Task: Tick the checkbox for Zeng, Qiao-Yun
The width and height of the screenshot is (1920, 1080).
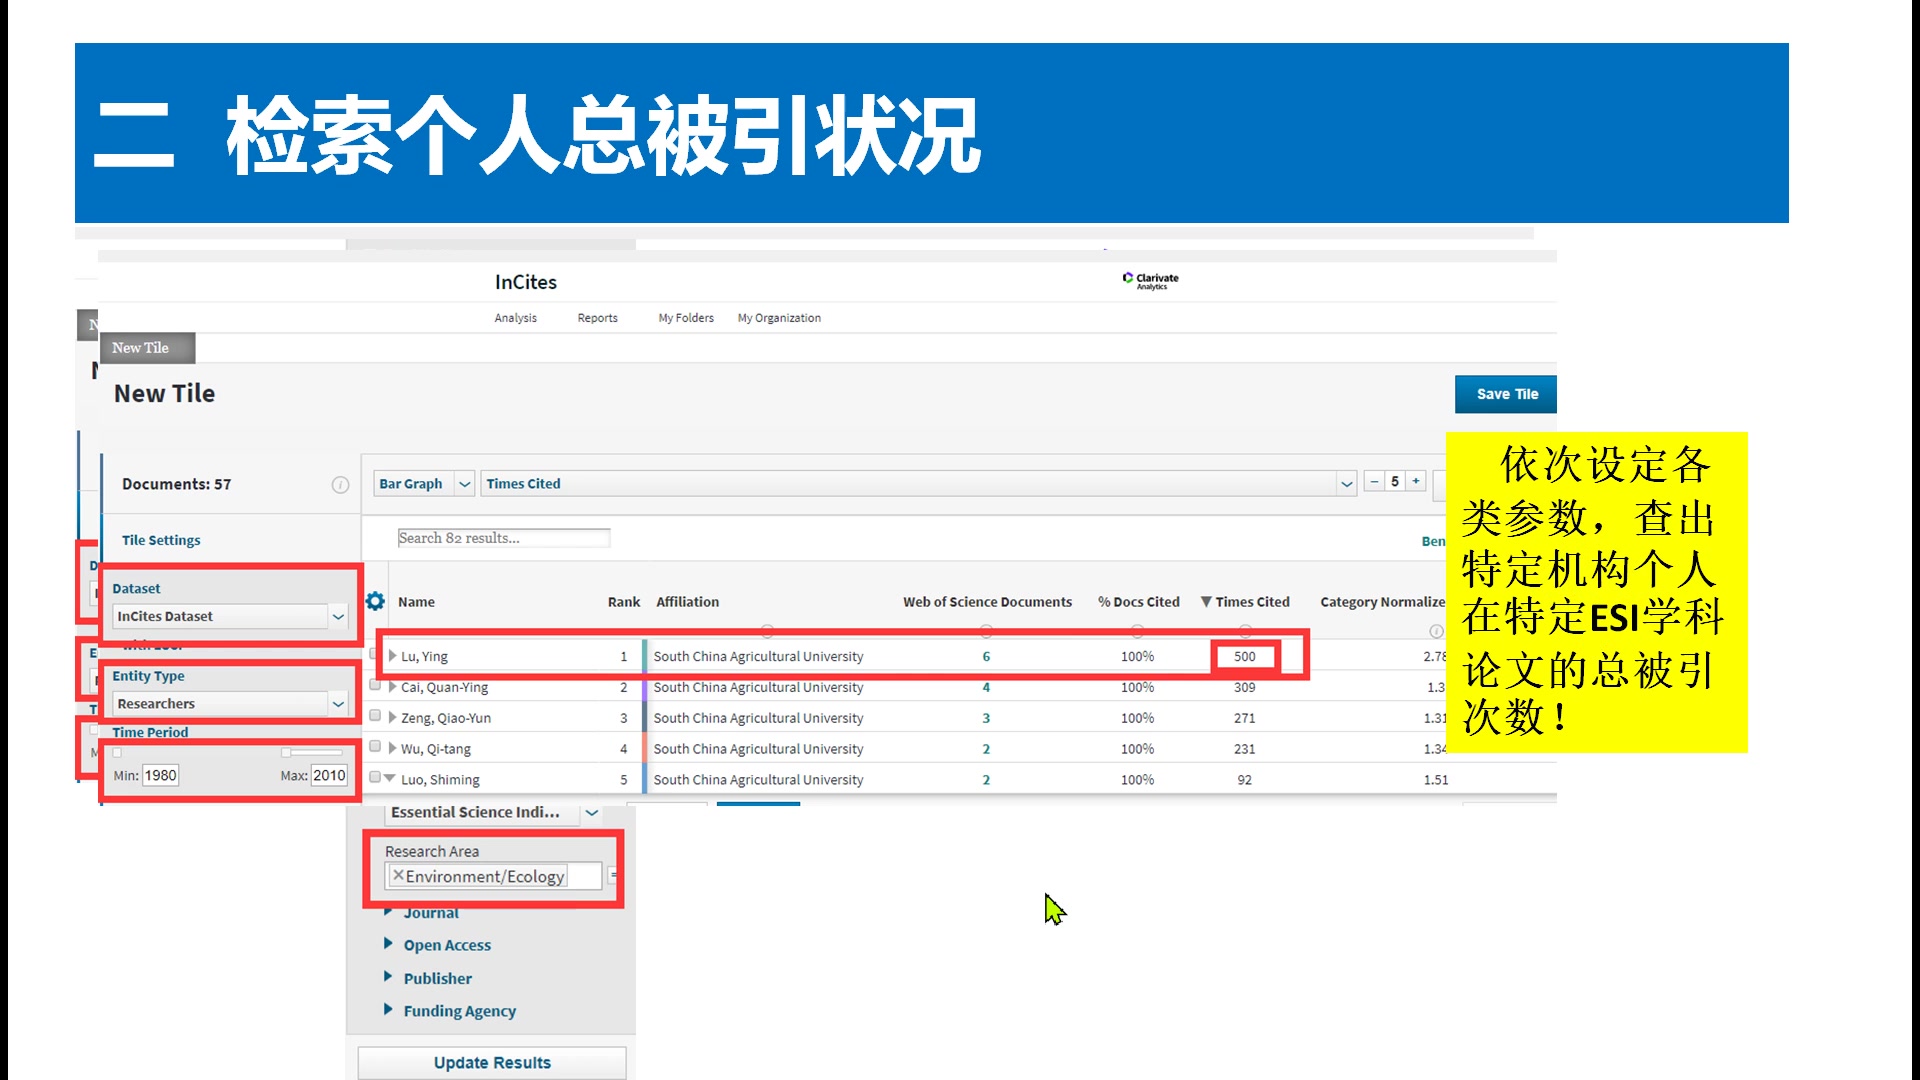Action: tap(375, 716)
